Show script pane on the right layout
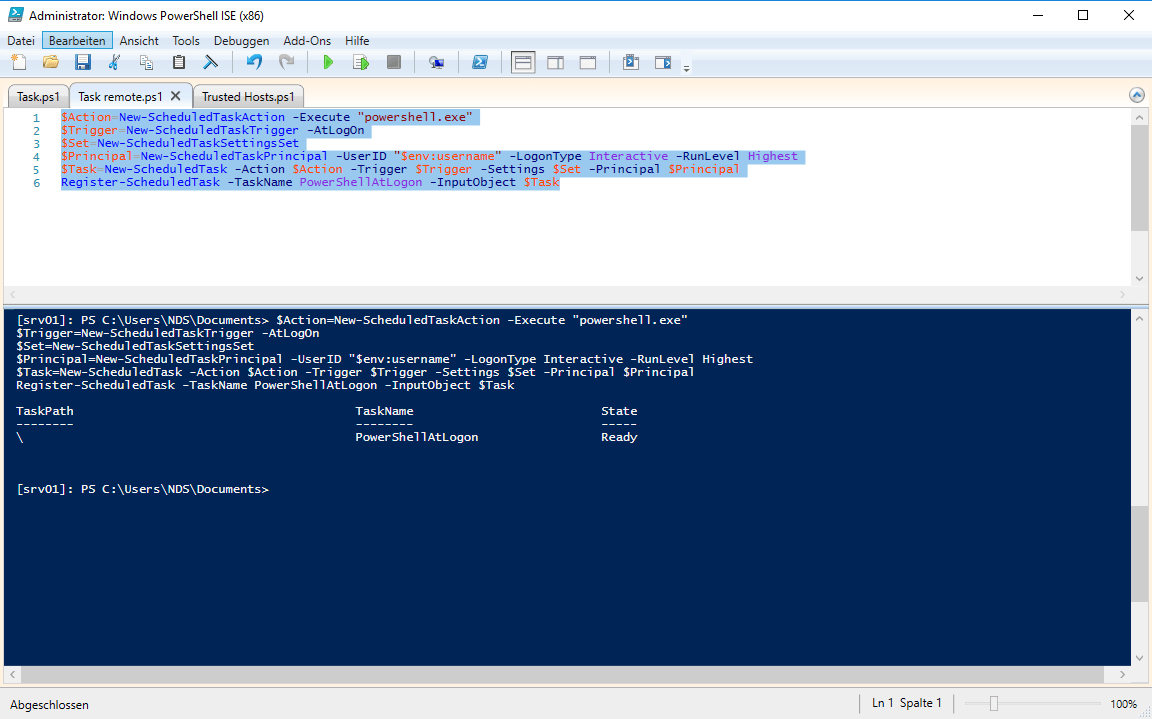 pyautogui.click(x=555, y=63)
